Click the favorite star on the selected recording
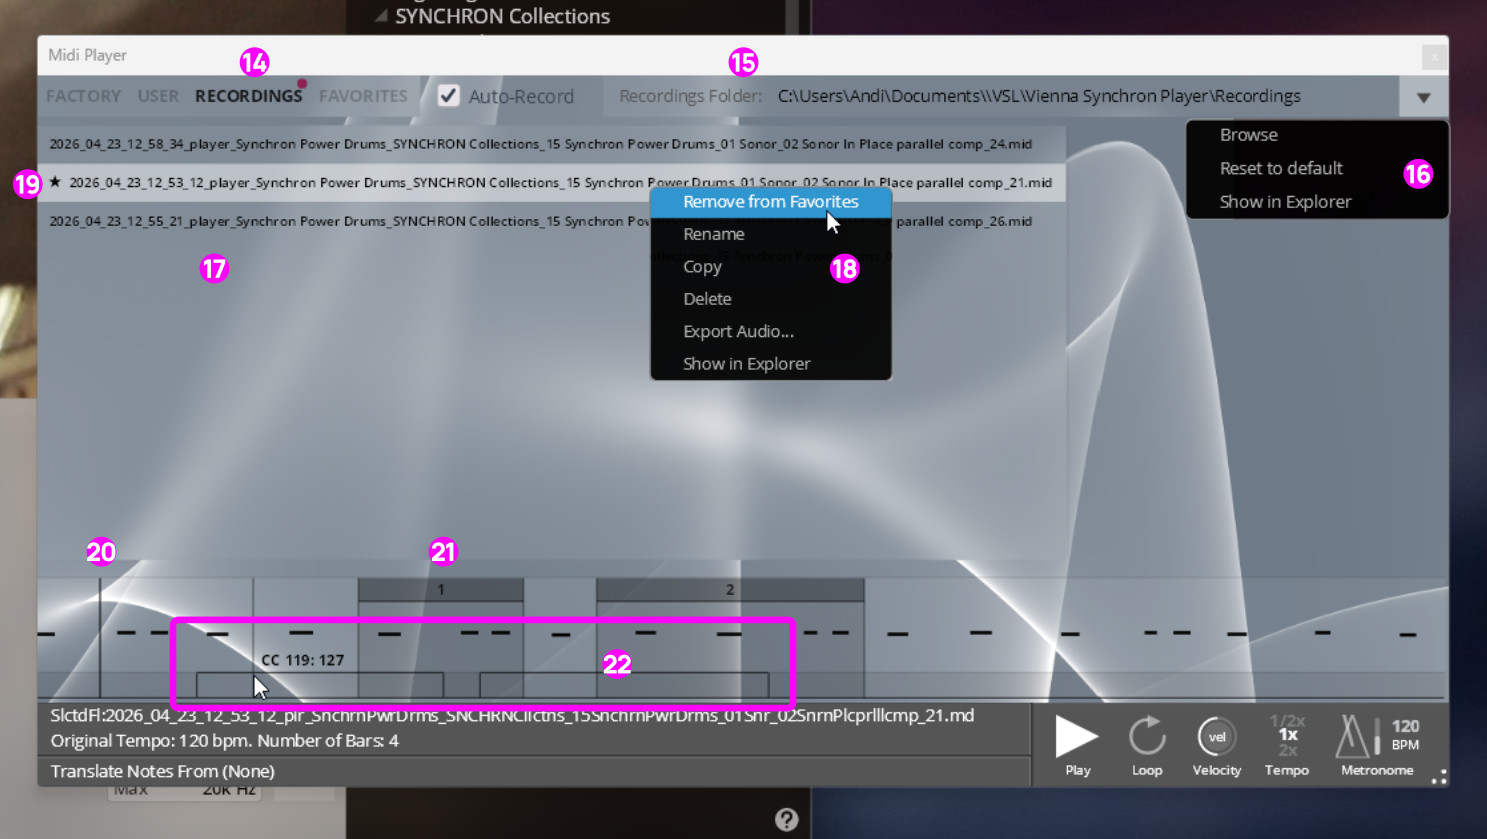Image resolution: width=1487 pixels, height=839 pixels. point(55,182)
